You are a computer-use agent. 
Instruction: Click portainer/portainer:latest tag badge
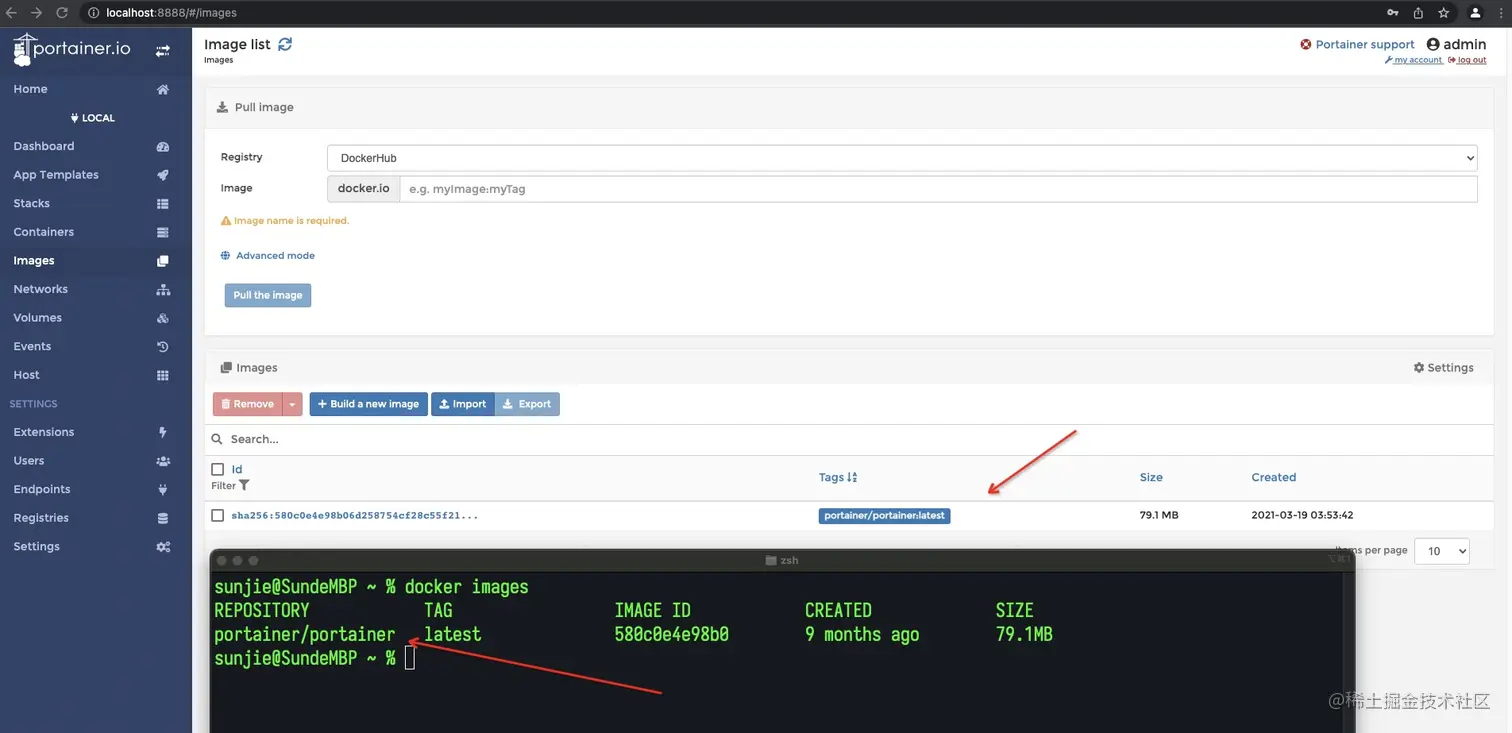pos(885,516)
